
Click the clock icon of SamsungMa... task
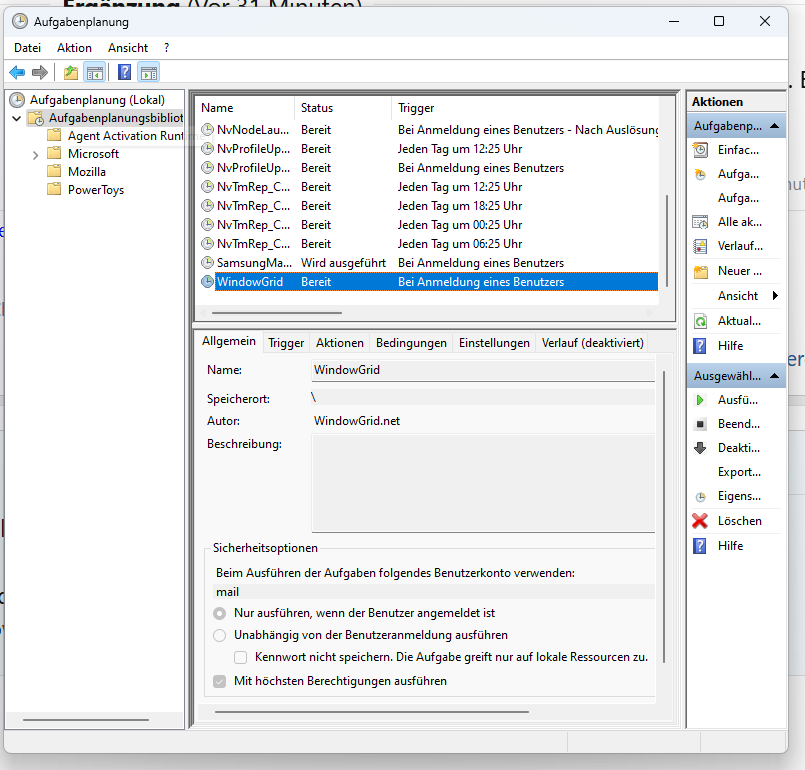click(x=207, y=263)
